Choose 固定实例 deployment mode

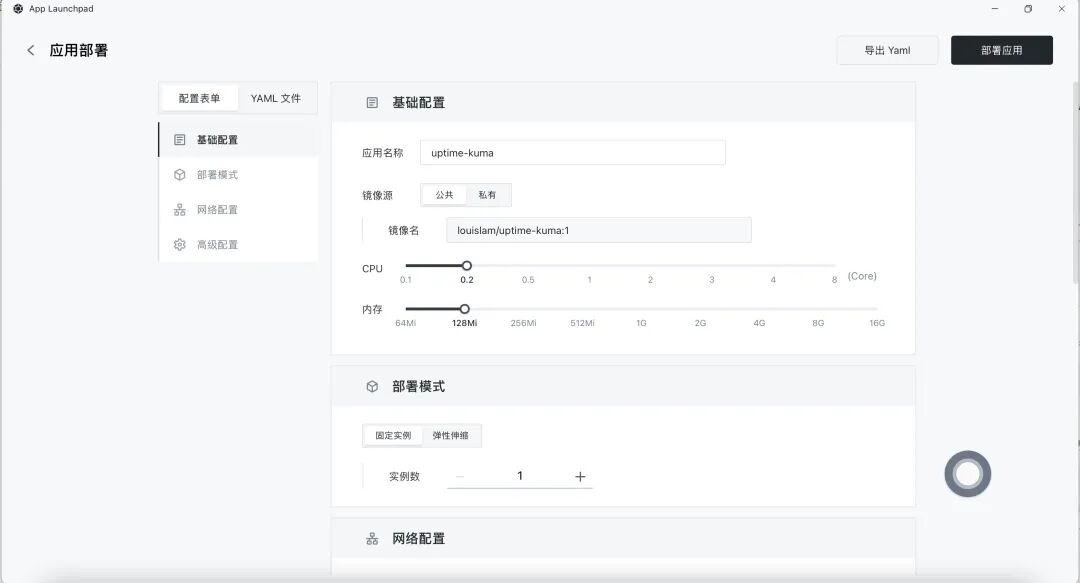coord(393,436)
